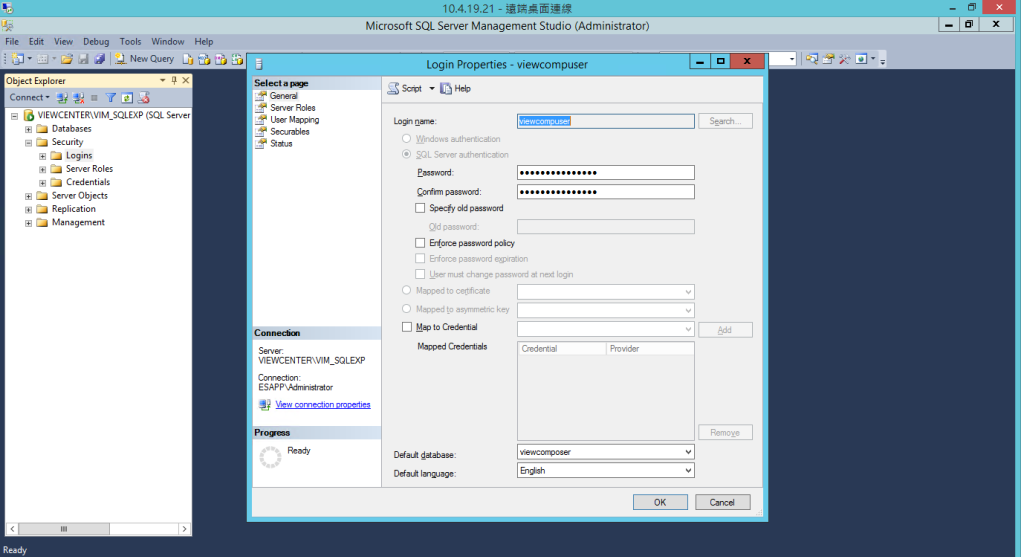This screenshot has width=1021, height=557.
Task: Open the Map to Credential combo box
Action: tap(606, 330)
